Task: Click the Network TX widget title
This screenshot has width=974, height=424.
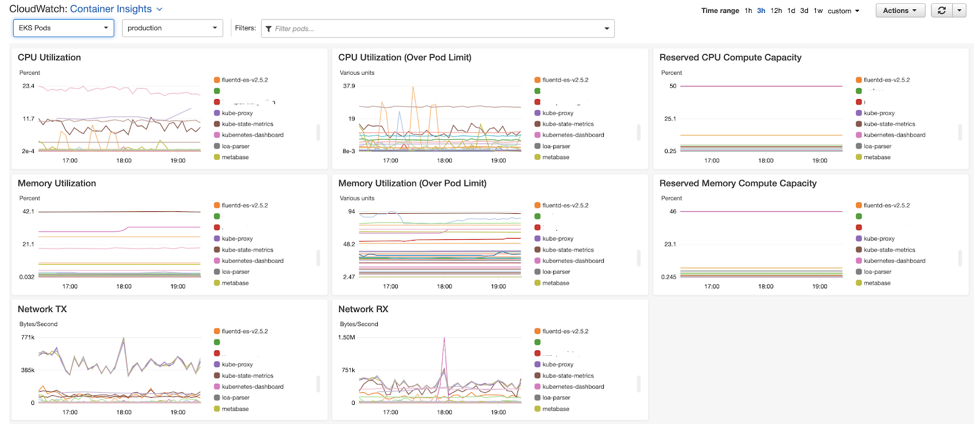Action: pos(42,309)
